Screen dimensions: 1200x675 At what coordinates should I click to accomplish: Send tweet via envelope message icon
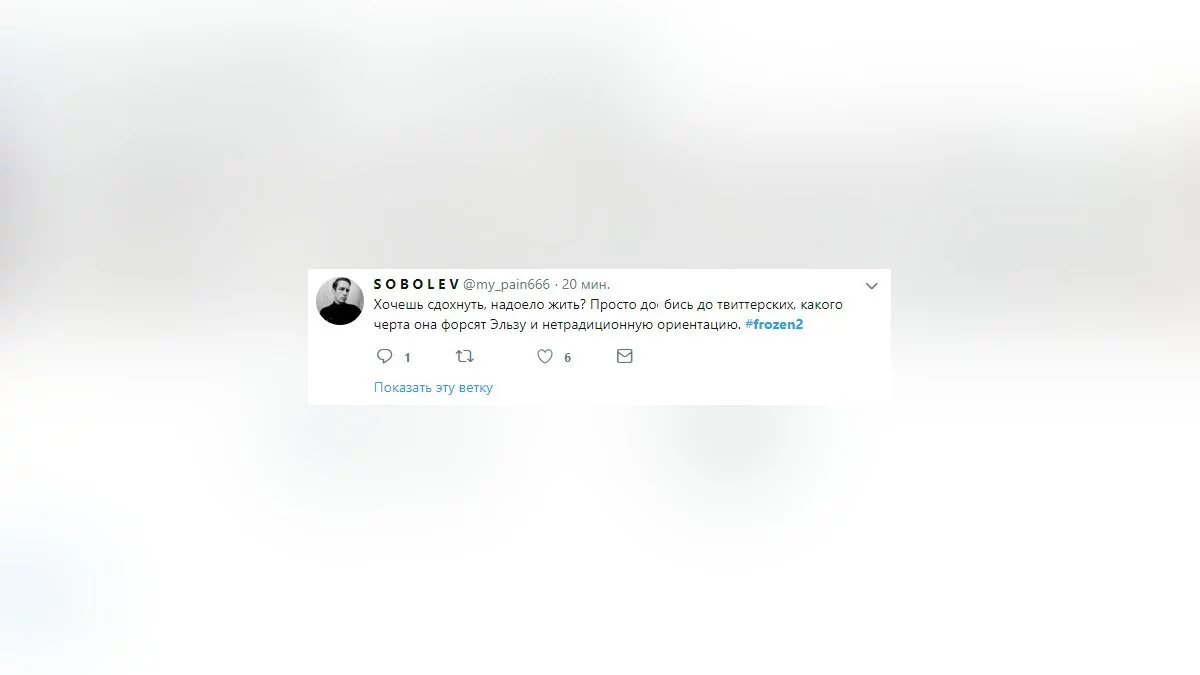tap(625, 356)
